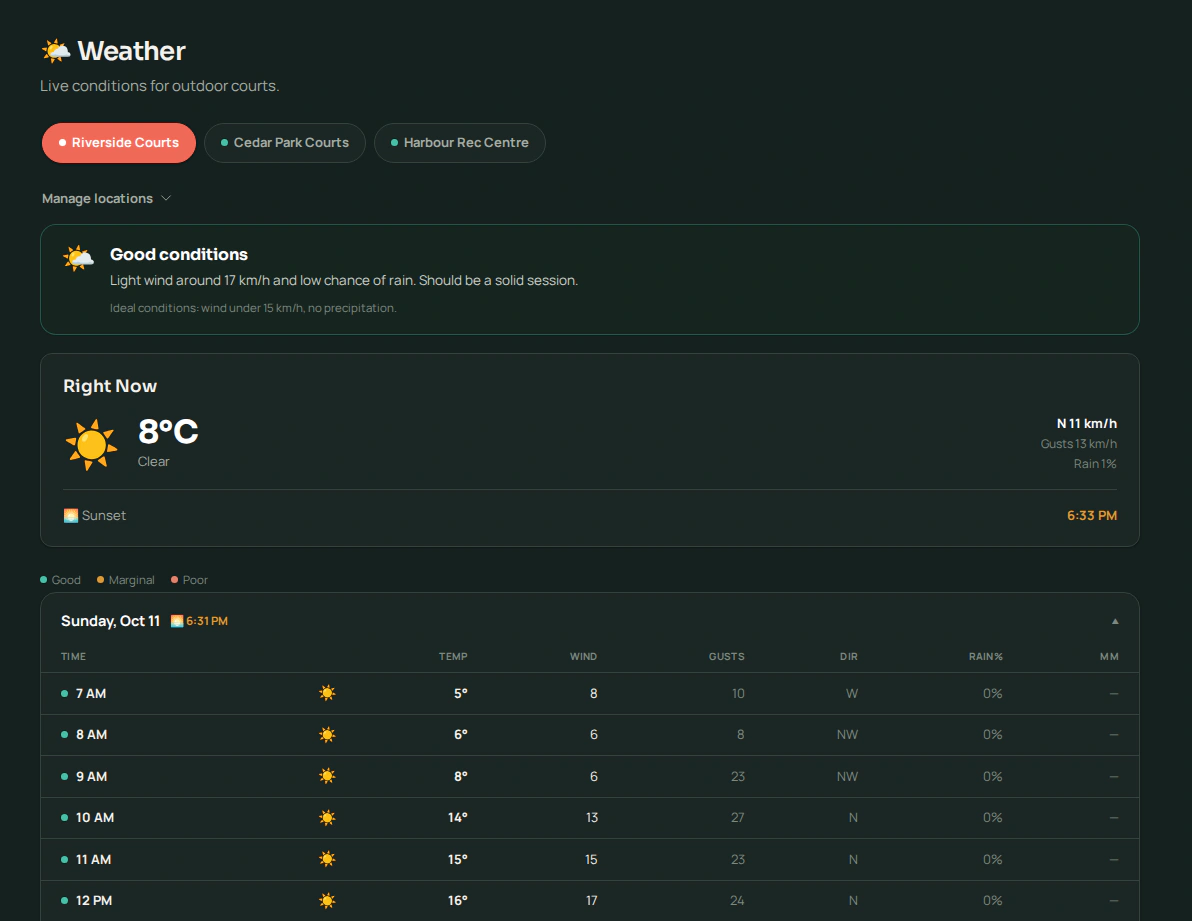Click the 11 AM time cell
The width and height of the screenshot is (1192, 921).
pos(94,859)
